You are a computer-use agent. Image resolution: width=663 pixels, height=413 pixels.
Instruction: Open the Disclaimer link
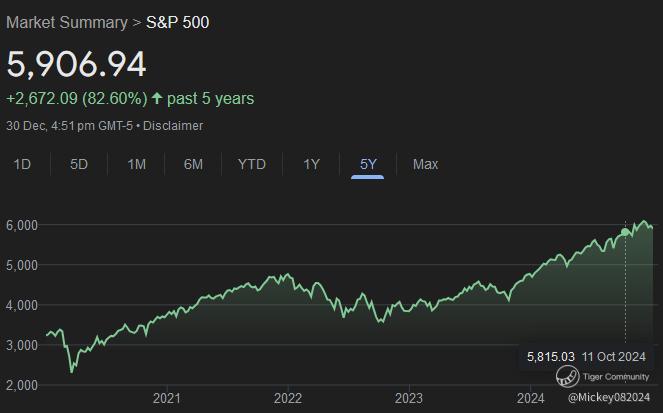pos(174,126)
